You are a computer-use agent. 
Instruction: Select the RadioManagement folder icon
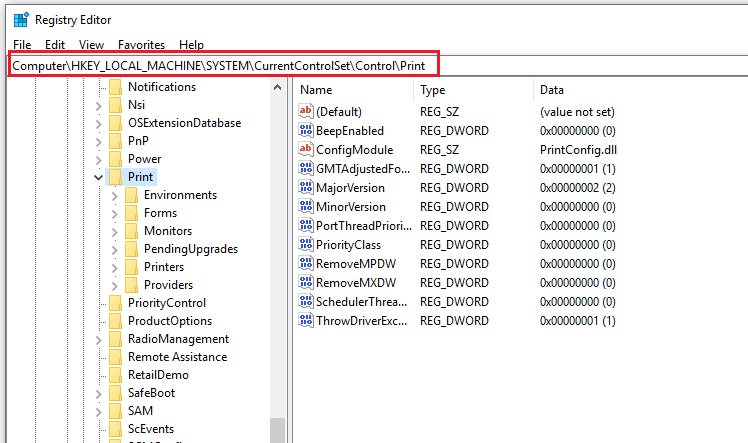pyautogui.click(x=115, y=339)
